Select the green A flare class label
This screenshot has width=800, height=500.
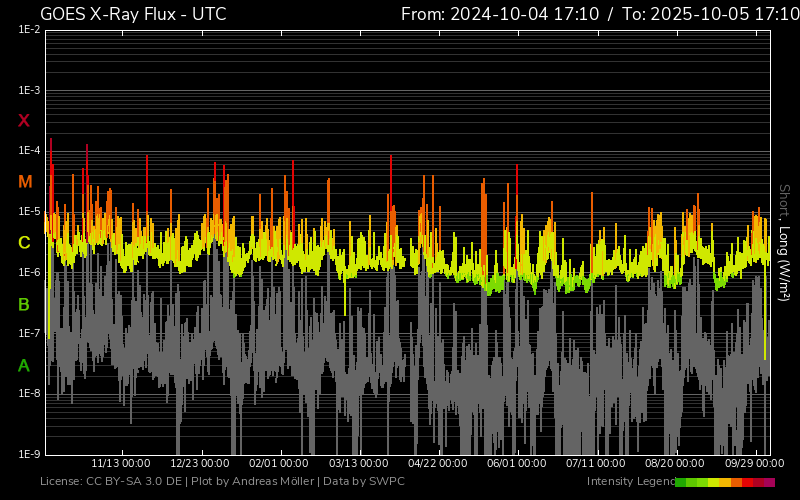(24, 366)
